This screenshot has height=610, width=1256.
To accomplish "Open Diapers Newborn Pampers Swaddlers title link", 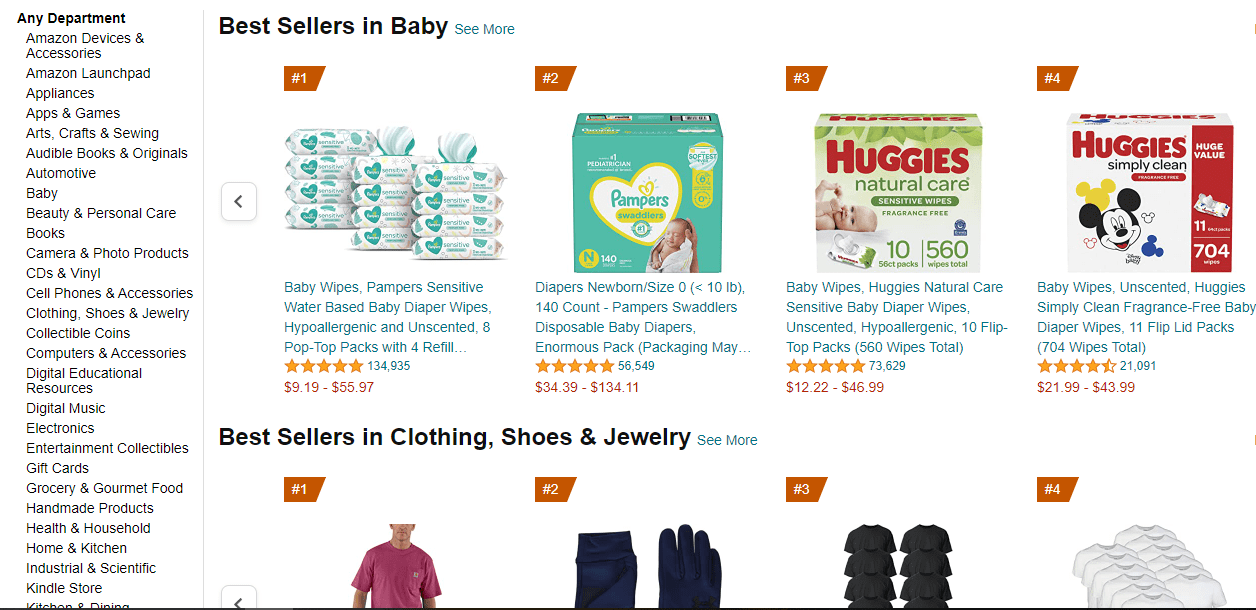I will coord(643,317).
